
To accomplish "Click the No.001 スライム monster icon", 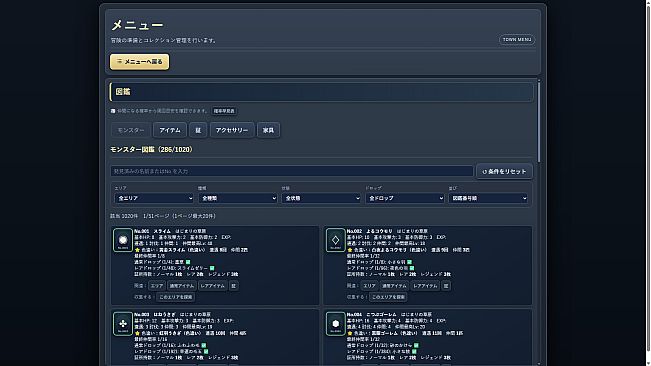I will pyautogui.click(x=123, y=240).
